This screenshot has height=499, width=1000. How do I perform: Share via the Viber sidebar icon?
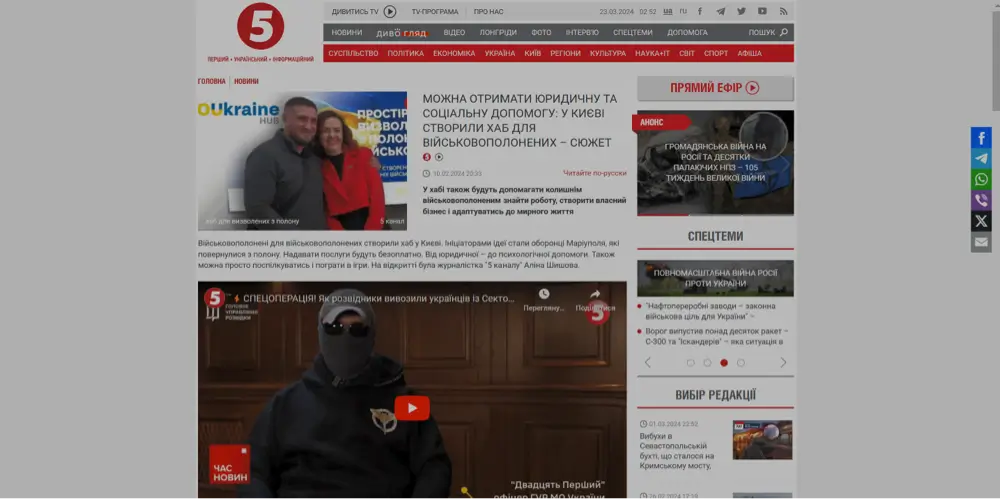981,200
